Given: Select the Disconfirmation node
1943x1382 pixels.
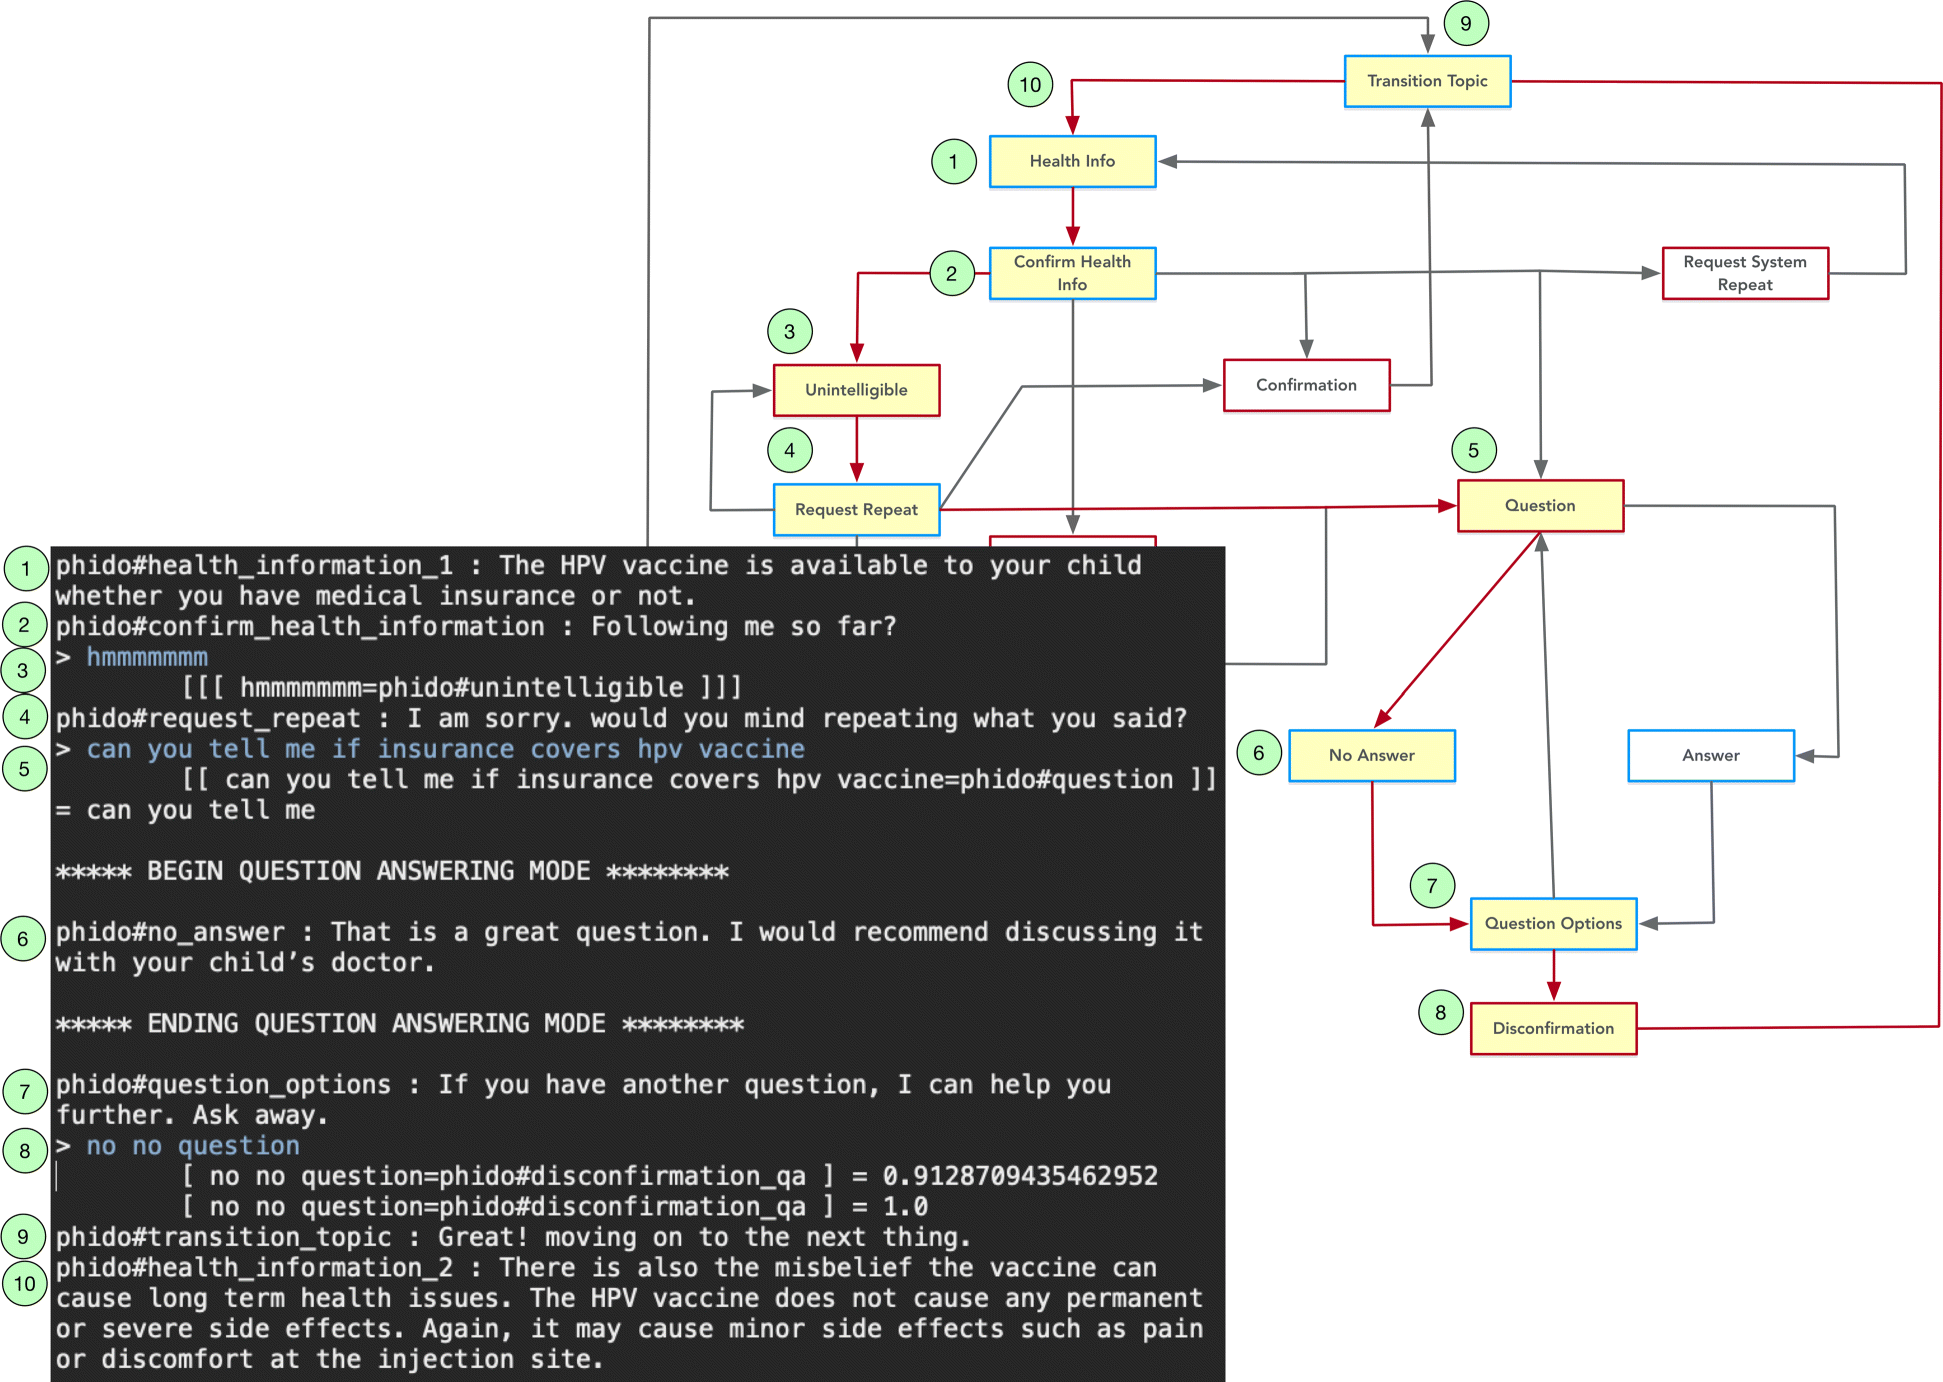Looking at the screenshot, I should pyautogui.click(x=1552, y=1028).
